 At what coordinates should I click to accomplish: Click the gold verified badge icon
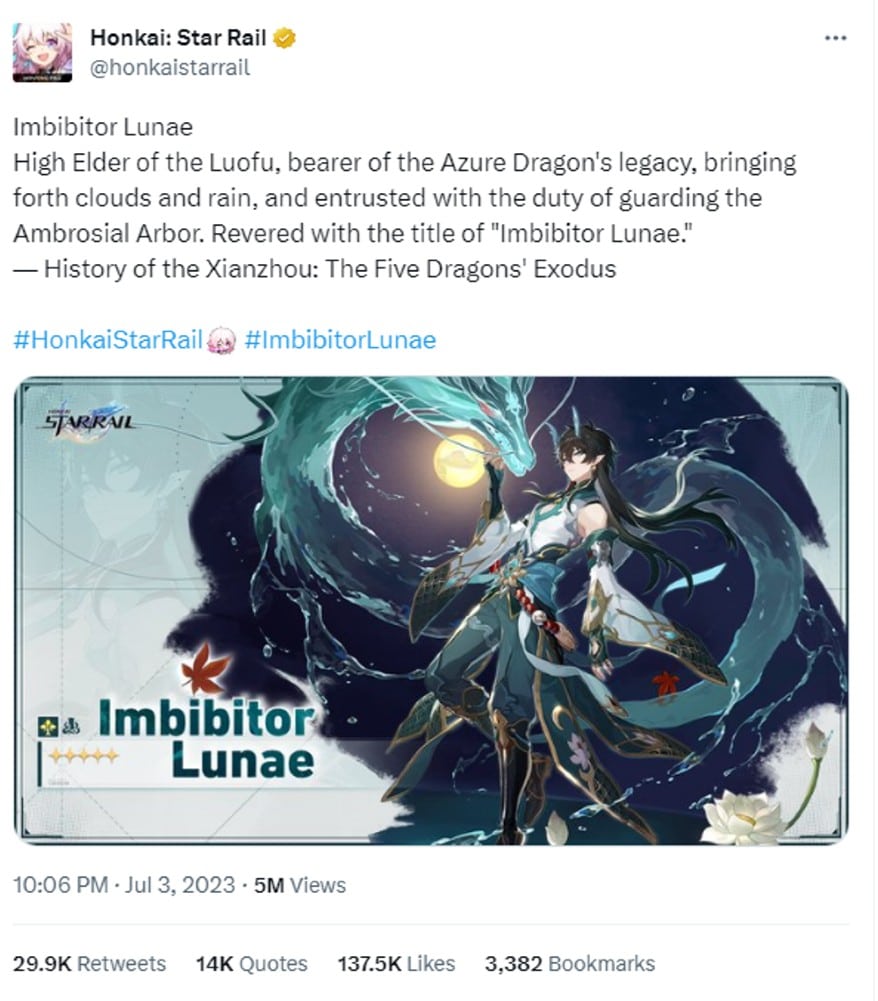pyautogui.click(x=284, y=38)
